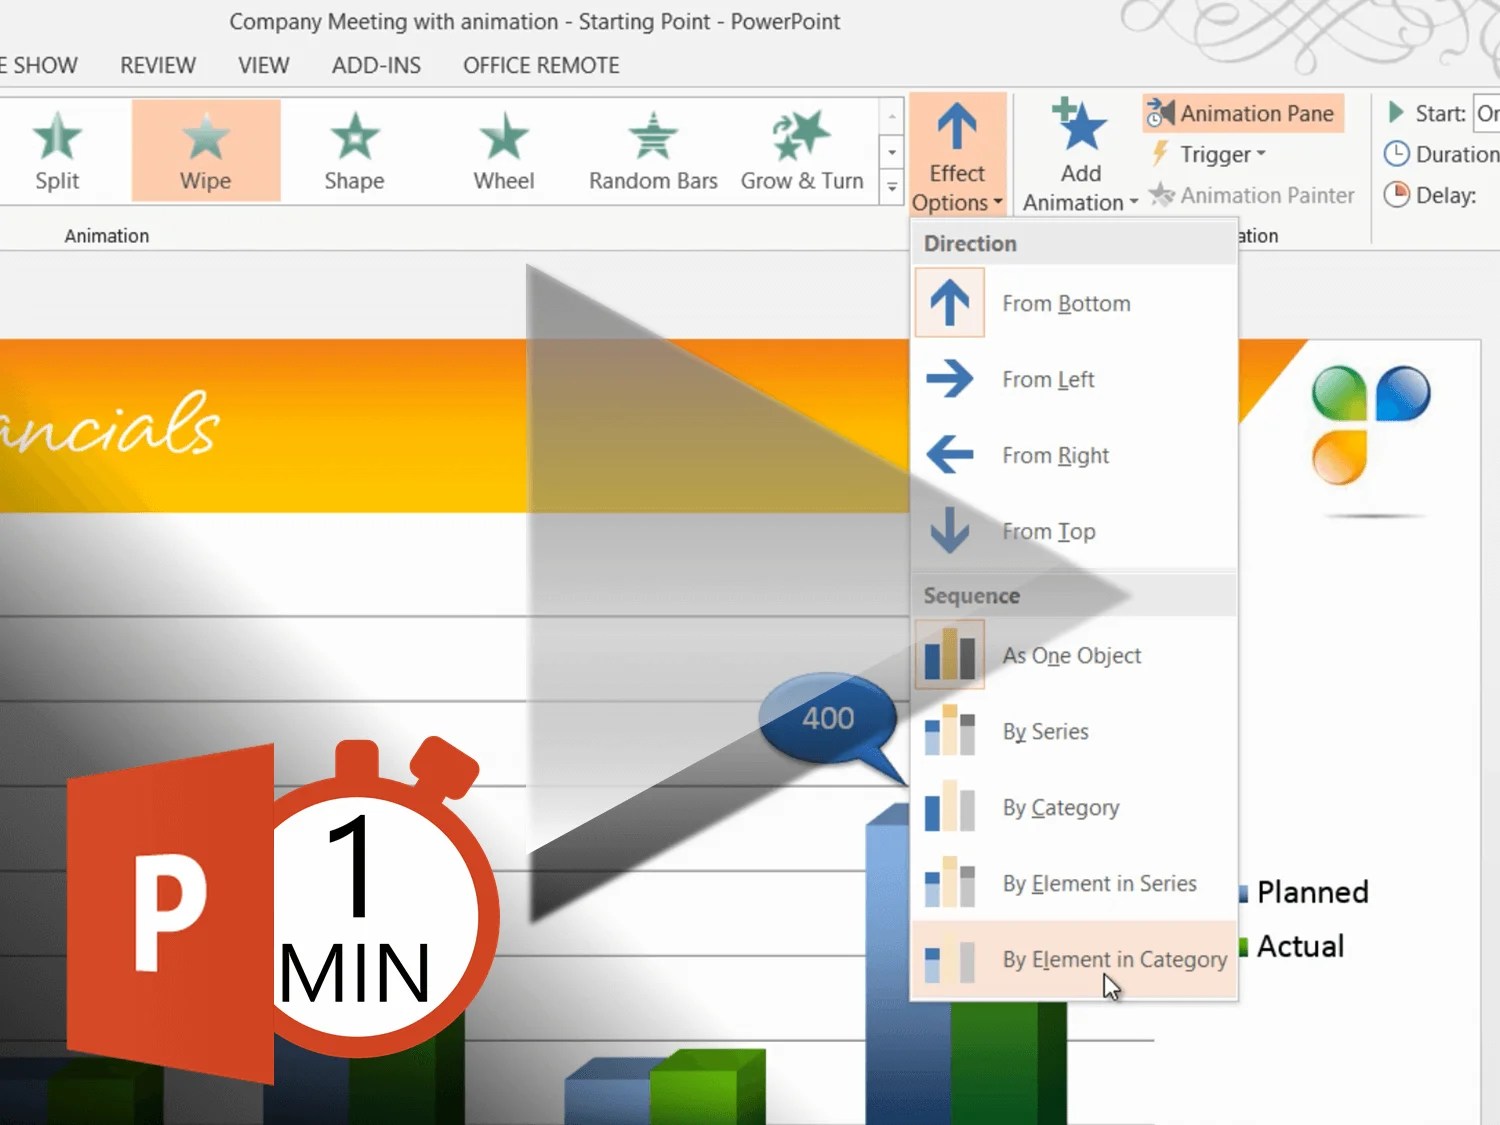1500x1125 pixels.
Task: Select the Random Bars animation
Action: [651, 150]
